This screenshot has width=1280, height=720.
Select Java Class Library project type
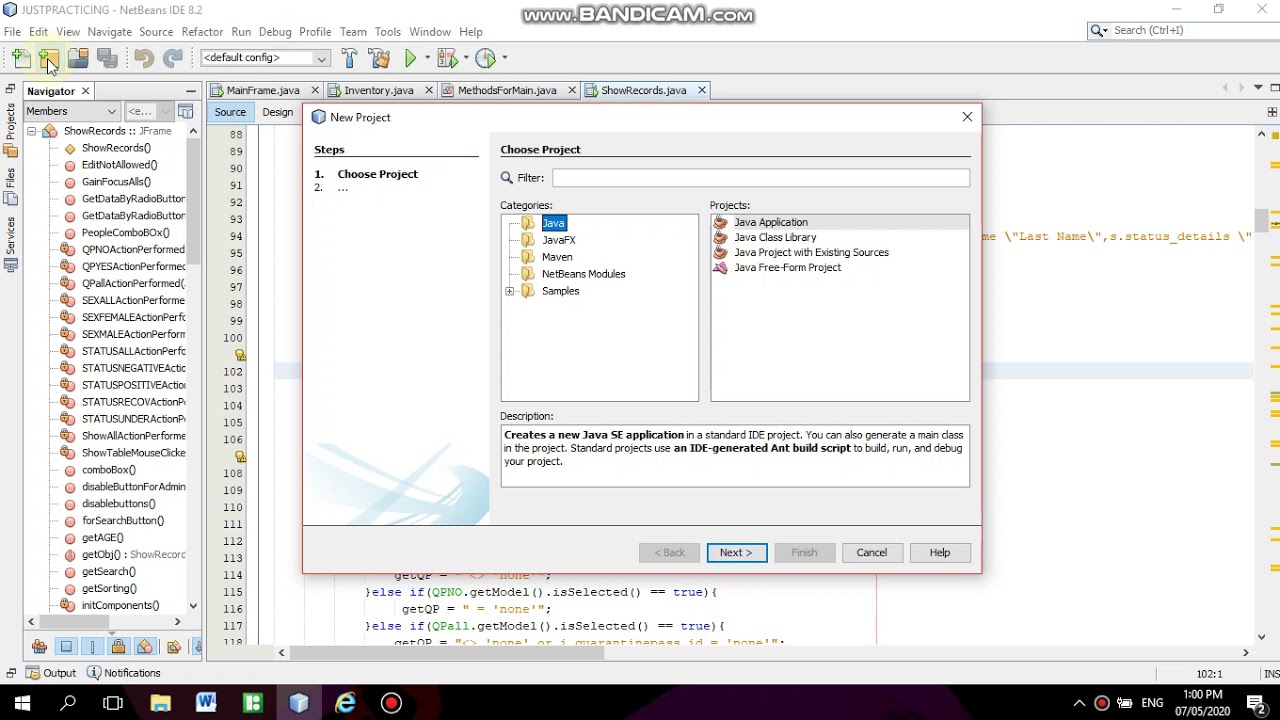[774, 238]
